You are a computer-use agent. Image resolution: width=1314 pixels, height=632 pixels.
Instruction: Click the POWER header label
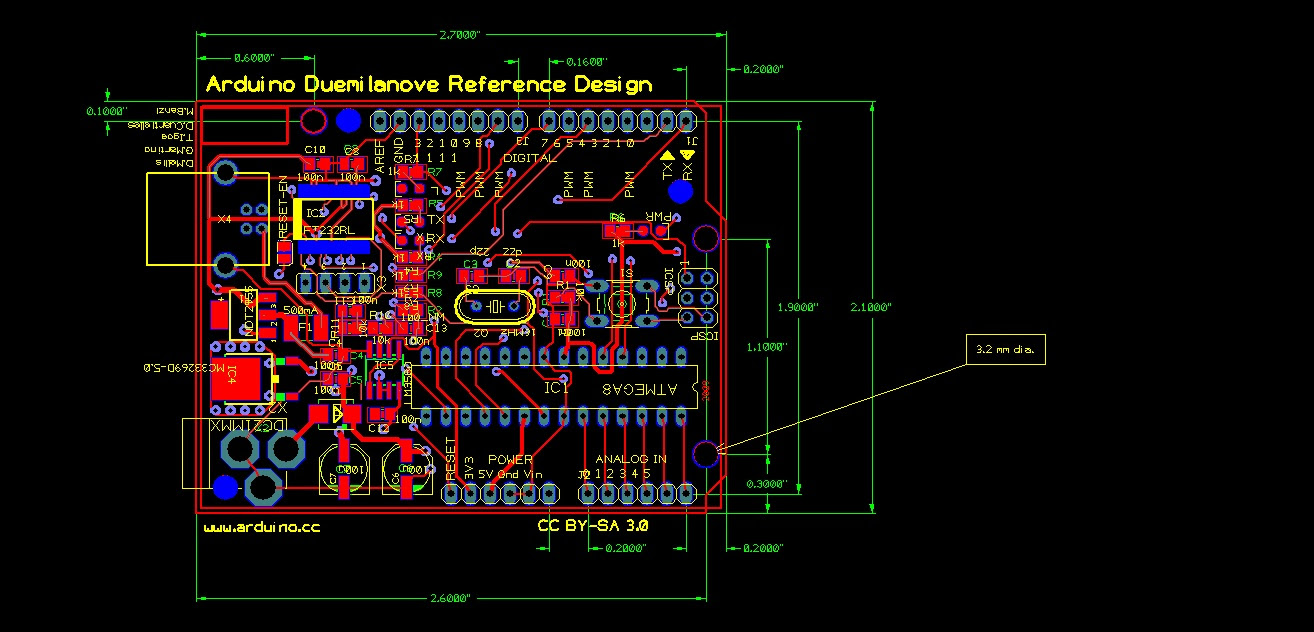pyautogui.click(x=510, y=459)
